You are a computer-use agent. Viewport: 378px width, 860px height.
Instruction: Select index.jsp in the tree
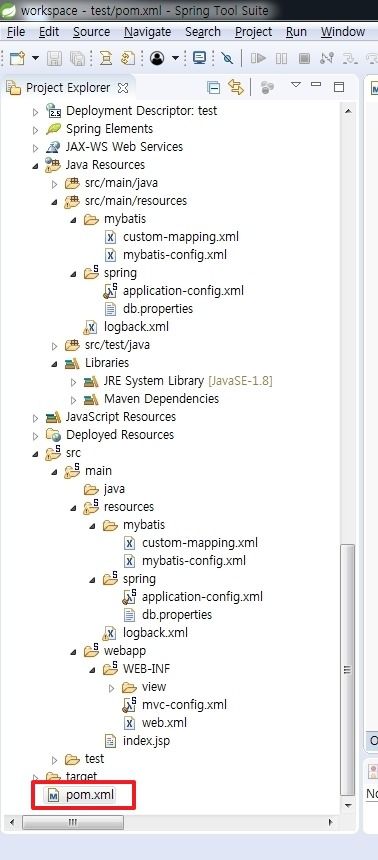coord(146,741)
